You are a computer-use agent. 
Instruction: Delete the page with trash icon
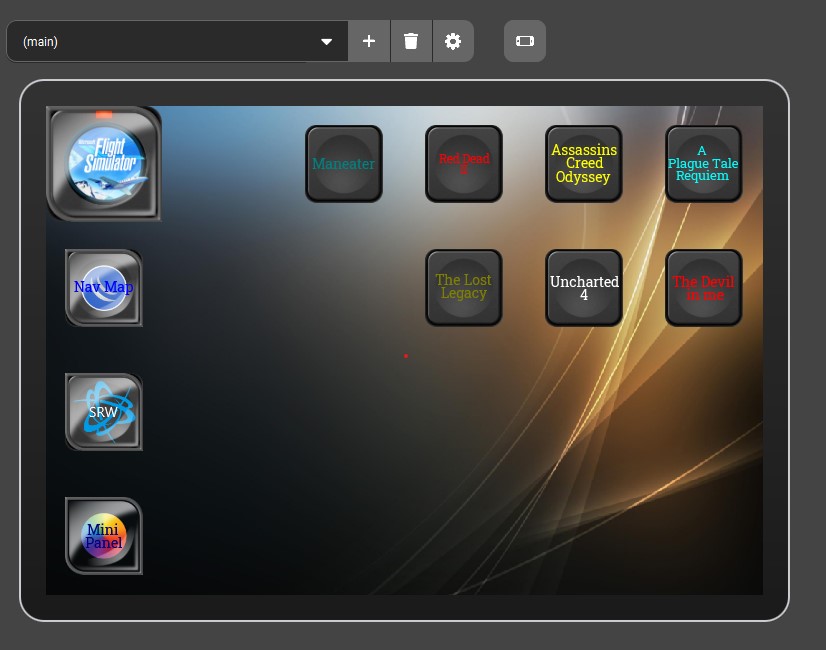(411, 41)
